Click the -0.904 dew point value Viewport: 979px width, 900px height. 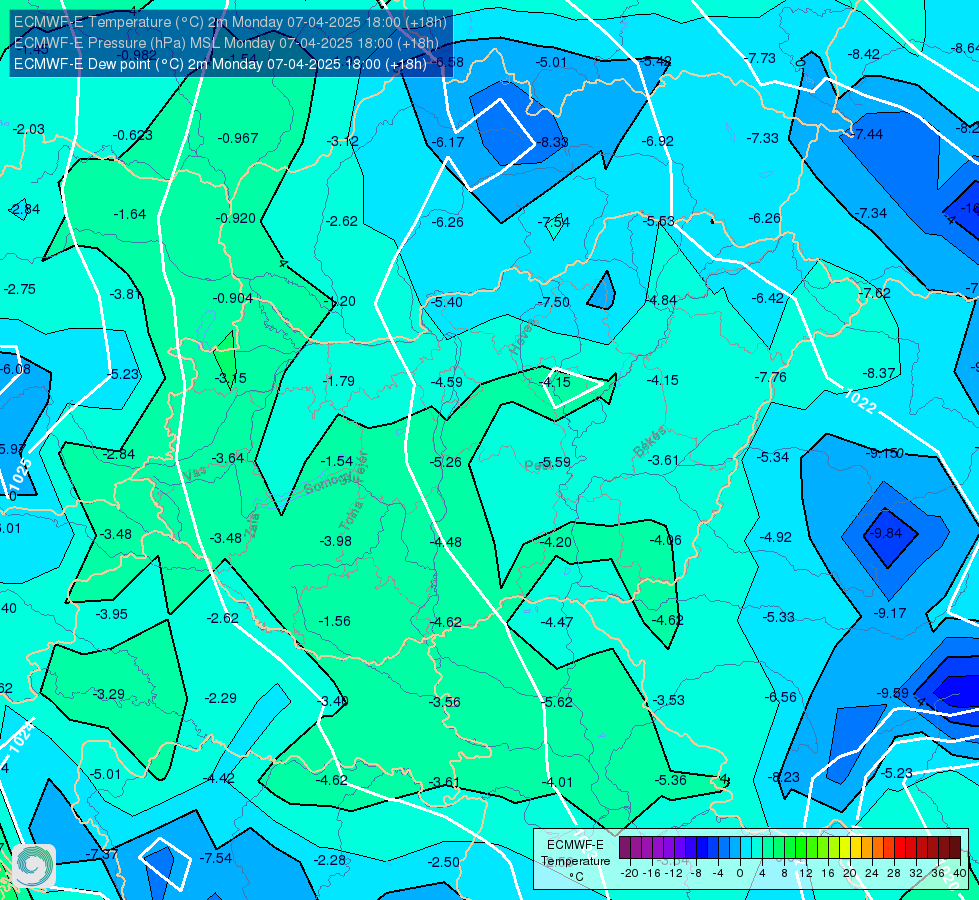pos(233,298)
